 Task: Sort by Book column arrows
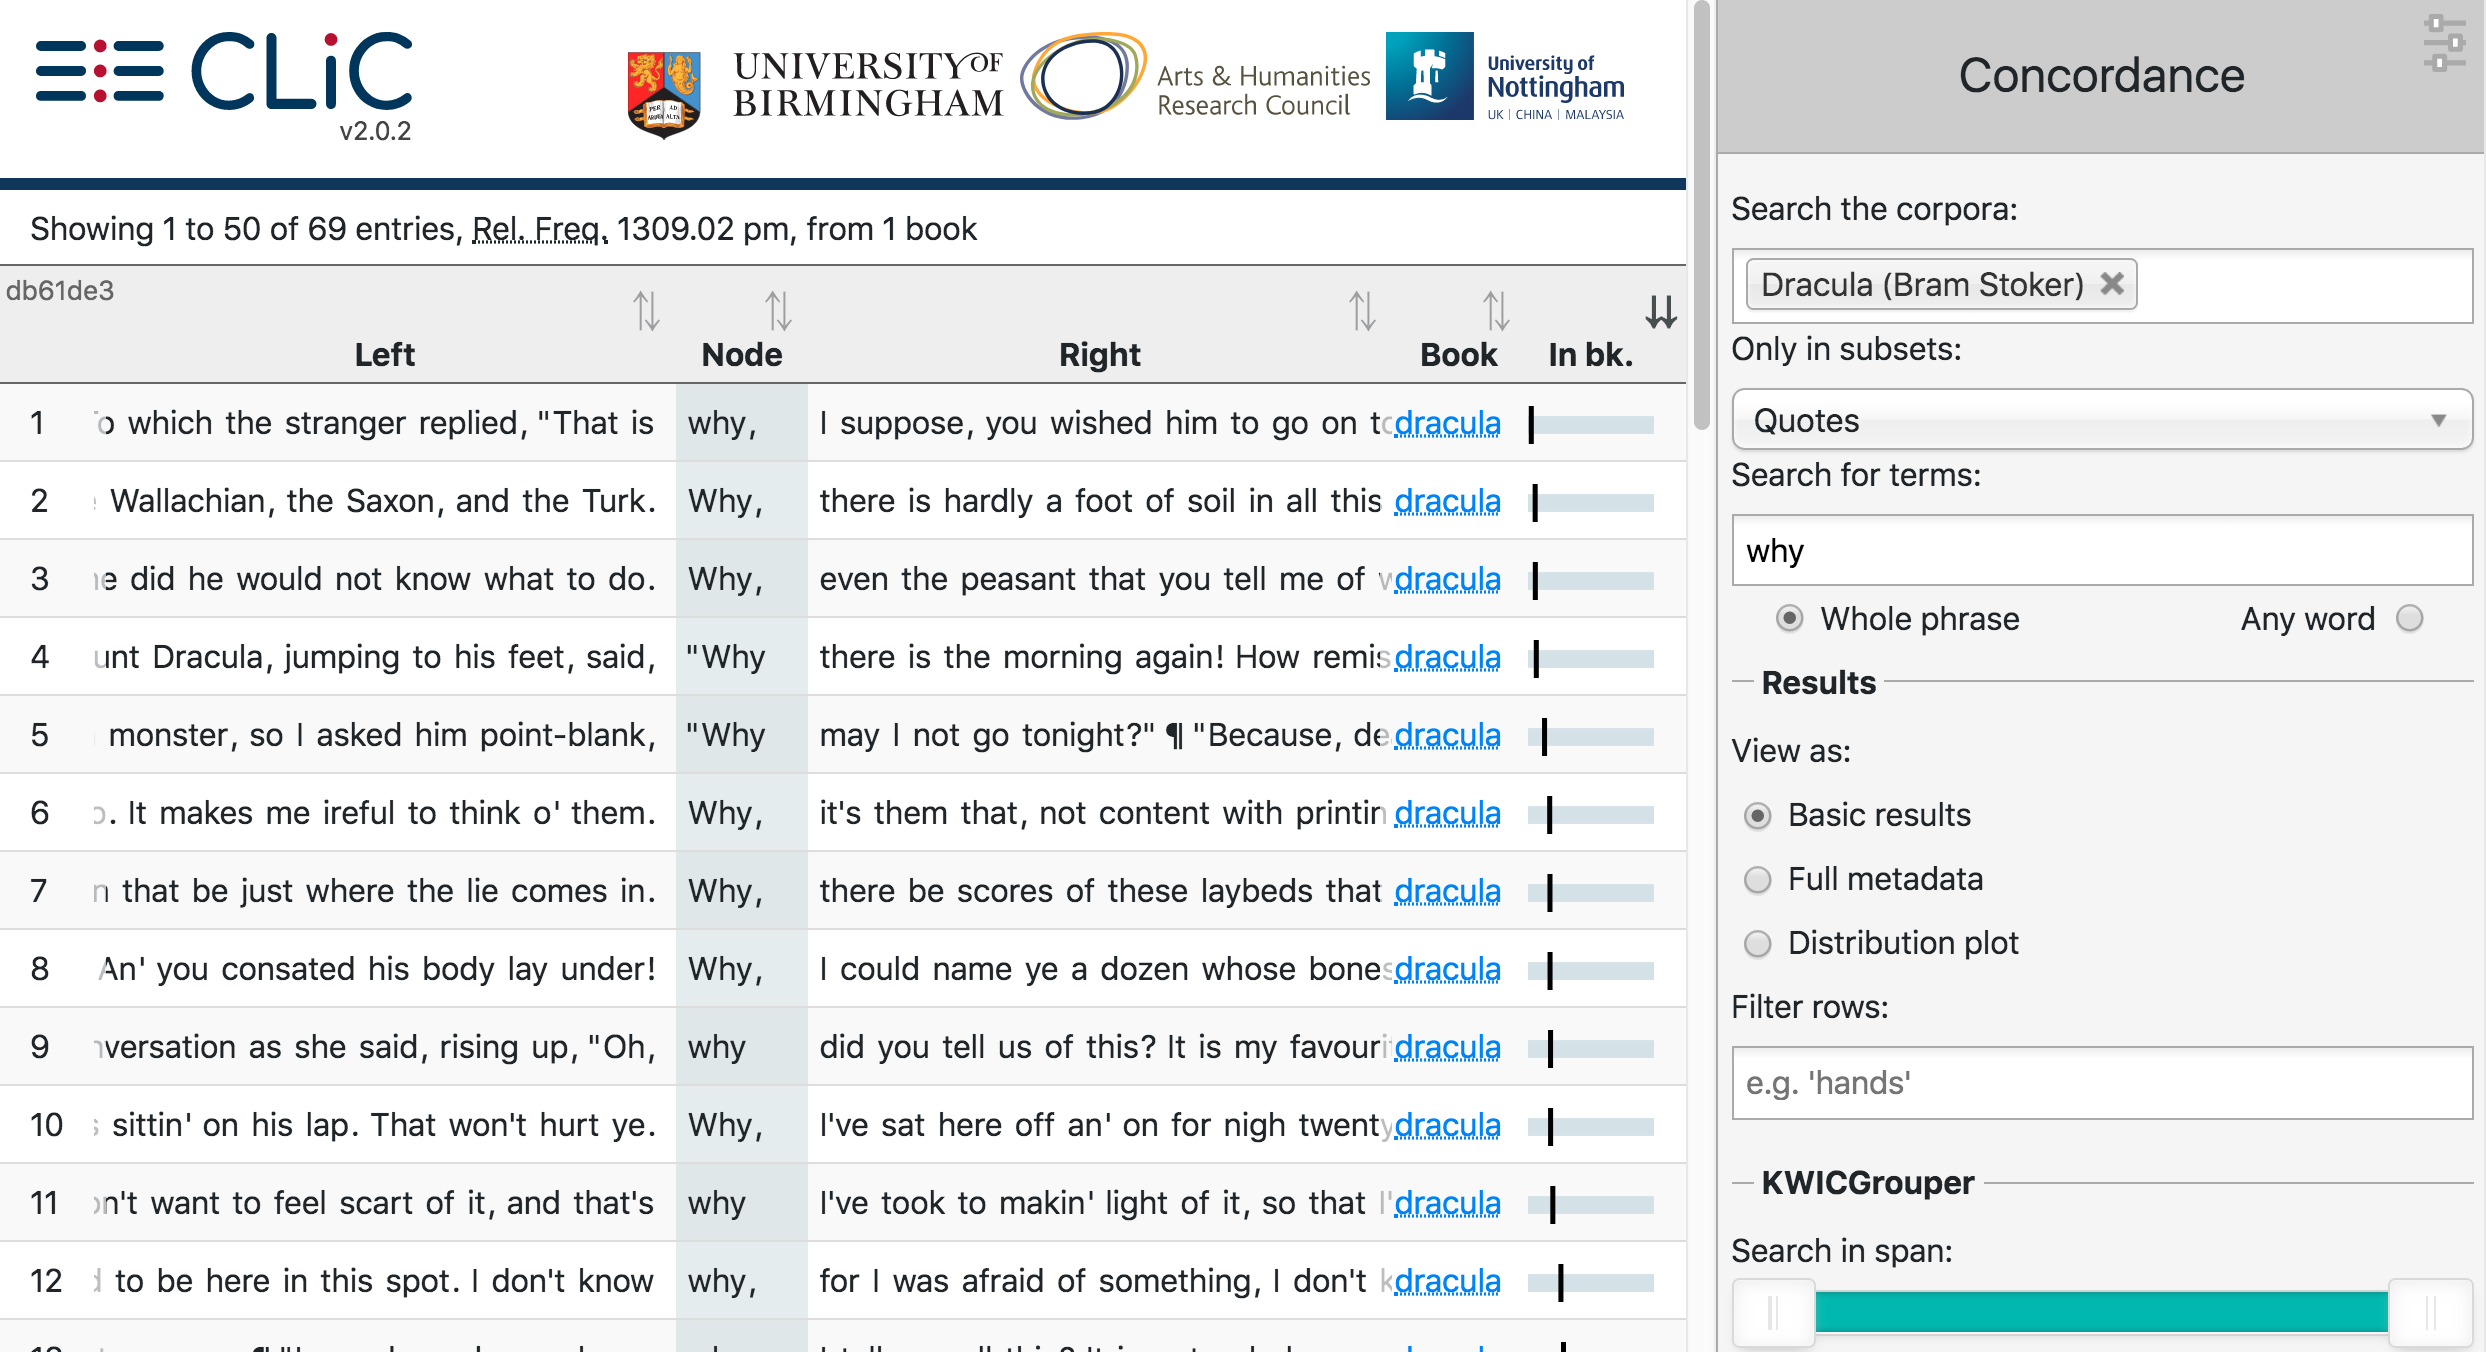click(x=1496, y=311)
